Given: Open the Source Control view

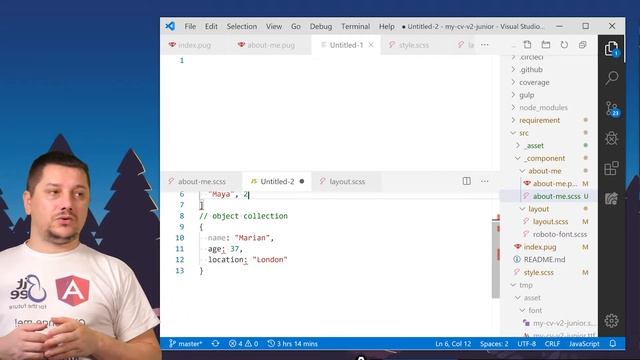Looking at the screenshot, I should coord(611,109).
